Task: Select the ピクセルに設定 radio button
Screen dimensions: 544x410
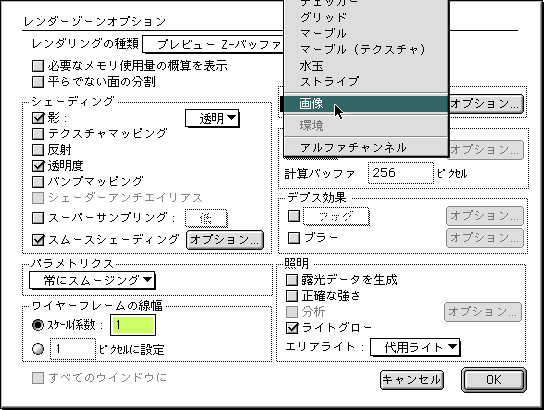Action: click(38, 349)
